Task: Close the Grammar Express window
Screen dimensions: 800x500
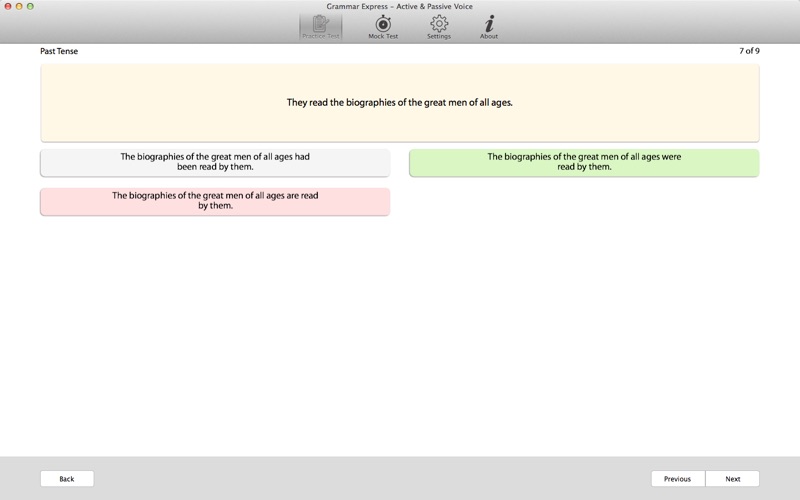Action: (8, 7)
